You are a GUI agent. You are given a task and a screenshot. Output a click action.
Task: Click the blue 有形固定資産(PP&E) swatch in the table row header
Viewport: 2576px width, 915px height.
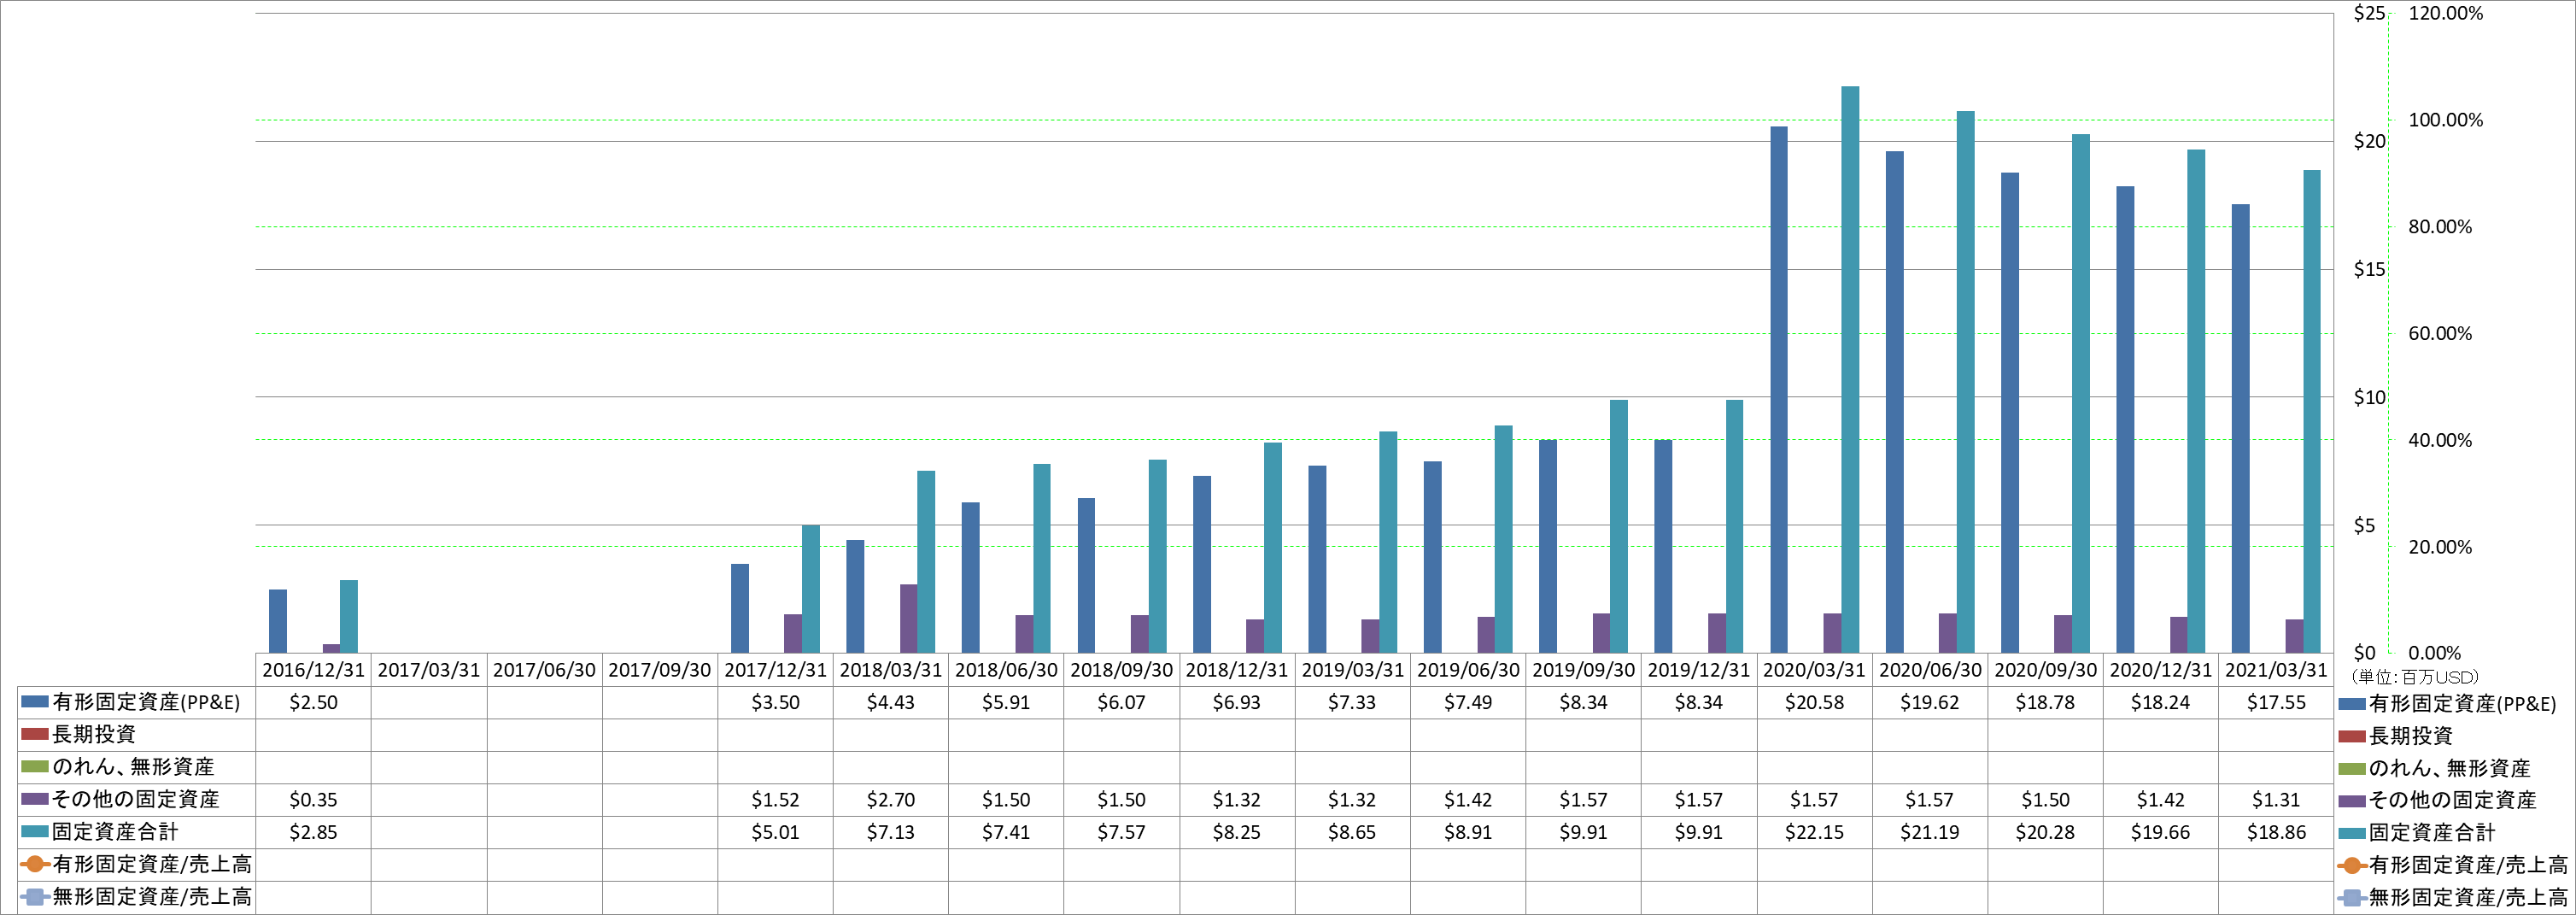(x=35, y=702)
